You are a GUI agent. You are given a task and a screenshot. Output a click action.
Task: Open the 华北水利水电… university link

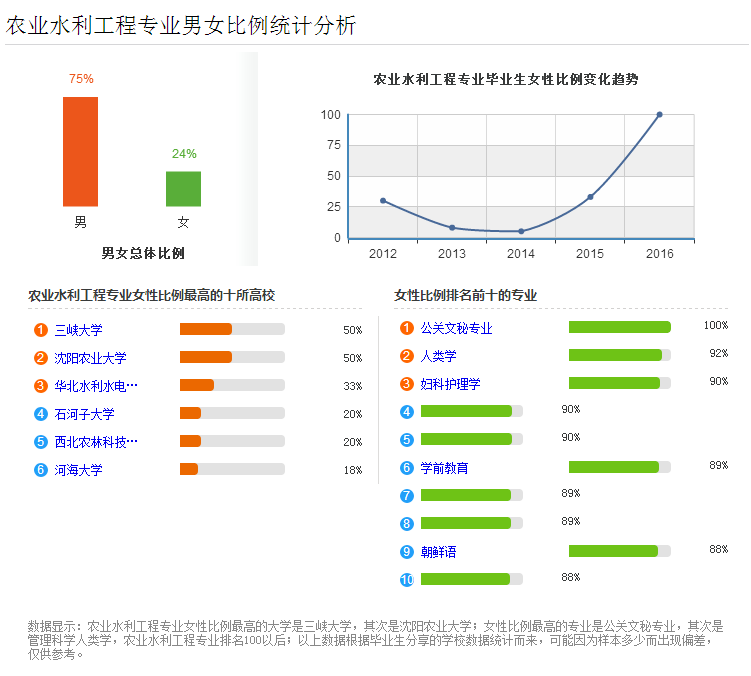click(x=96, y=386)
